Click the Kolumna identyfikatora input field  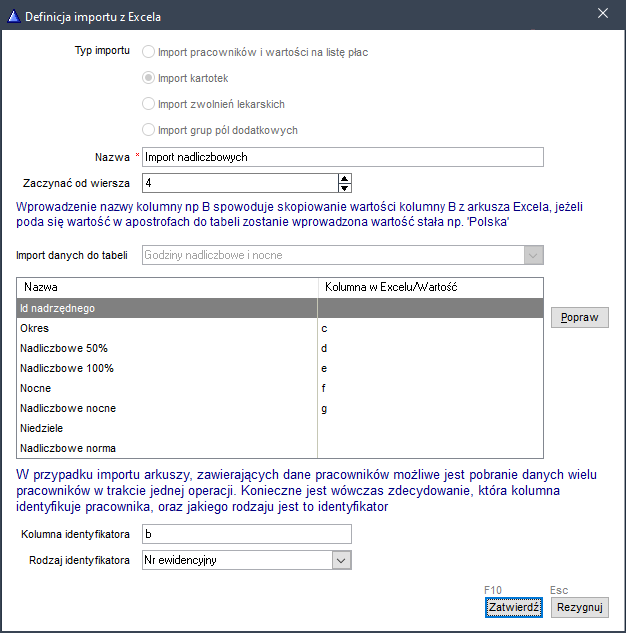click(246, 535)
